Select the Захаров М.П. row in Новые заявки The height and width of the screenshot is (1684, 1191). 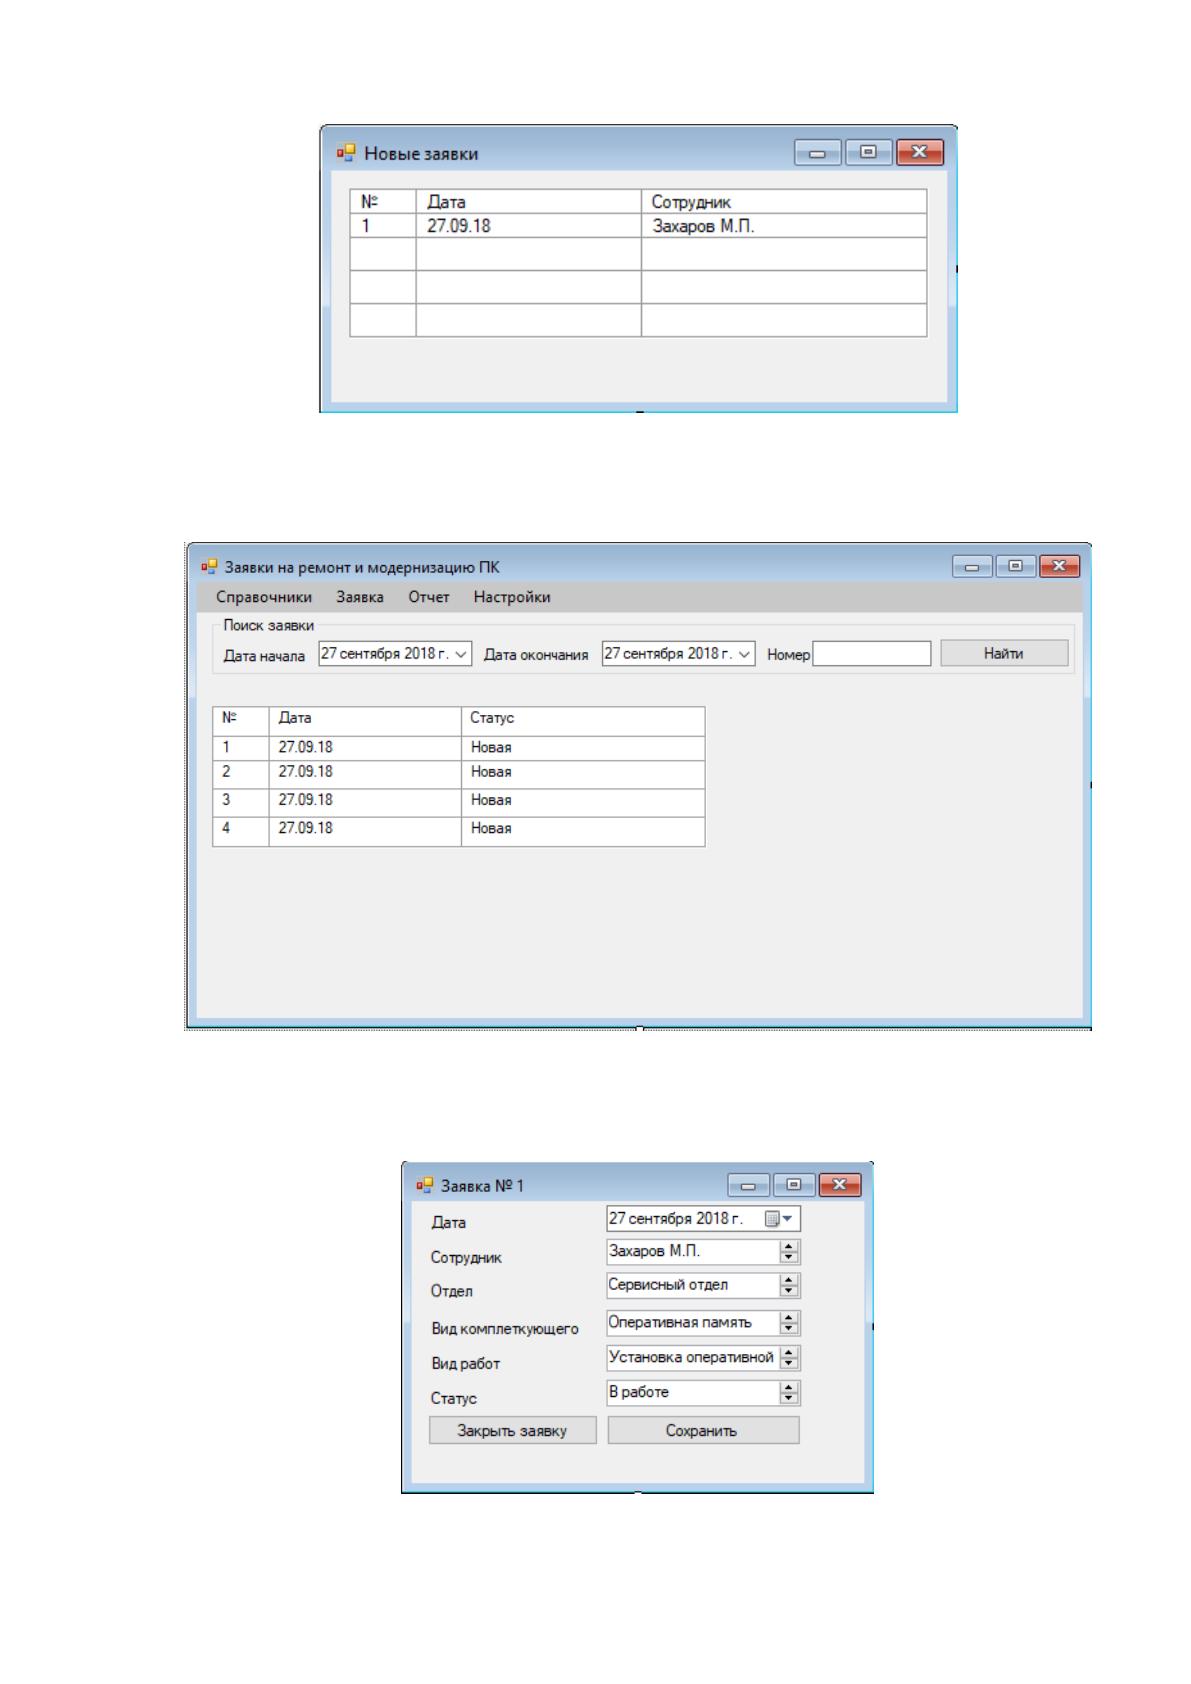pos(638,226)
